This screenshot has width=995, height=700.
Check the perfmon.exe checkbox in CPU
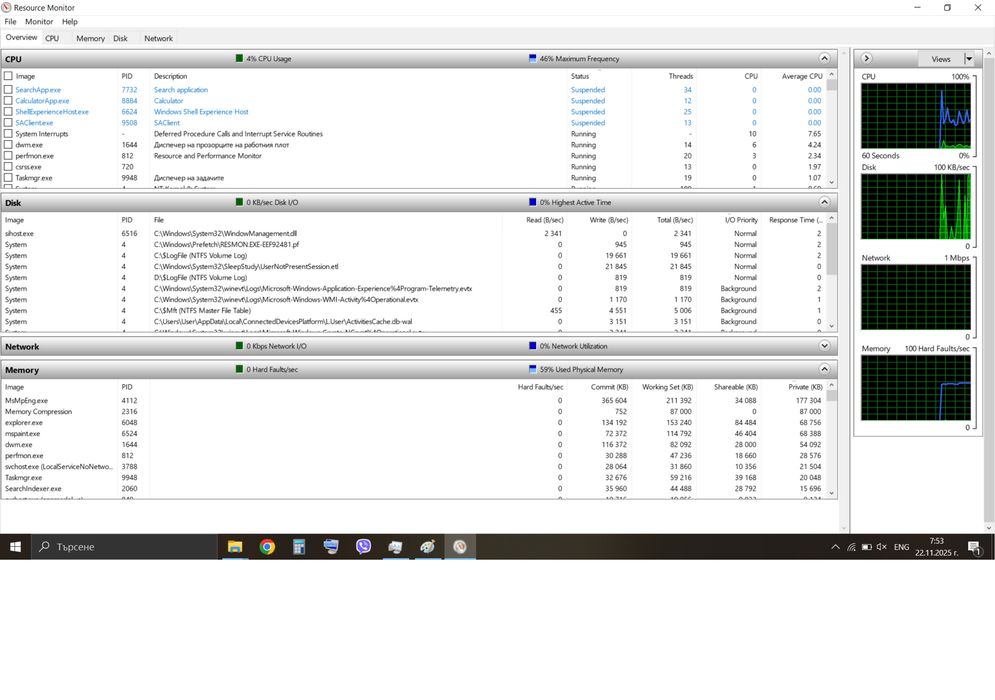point(8,156)
